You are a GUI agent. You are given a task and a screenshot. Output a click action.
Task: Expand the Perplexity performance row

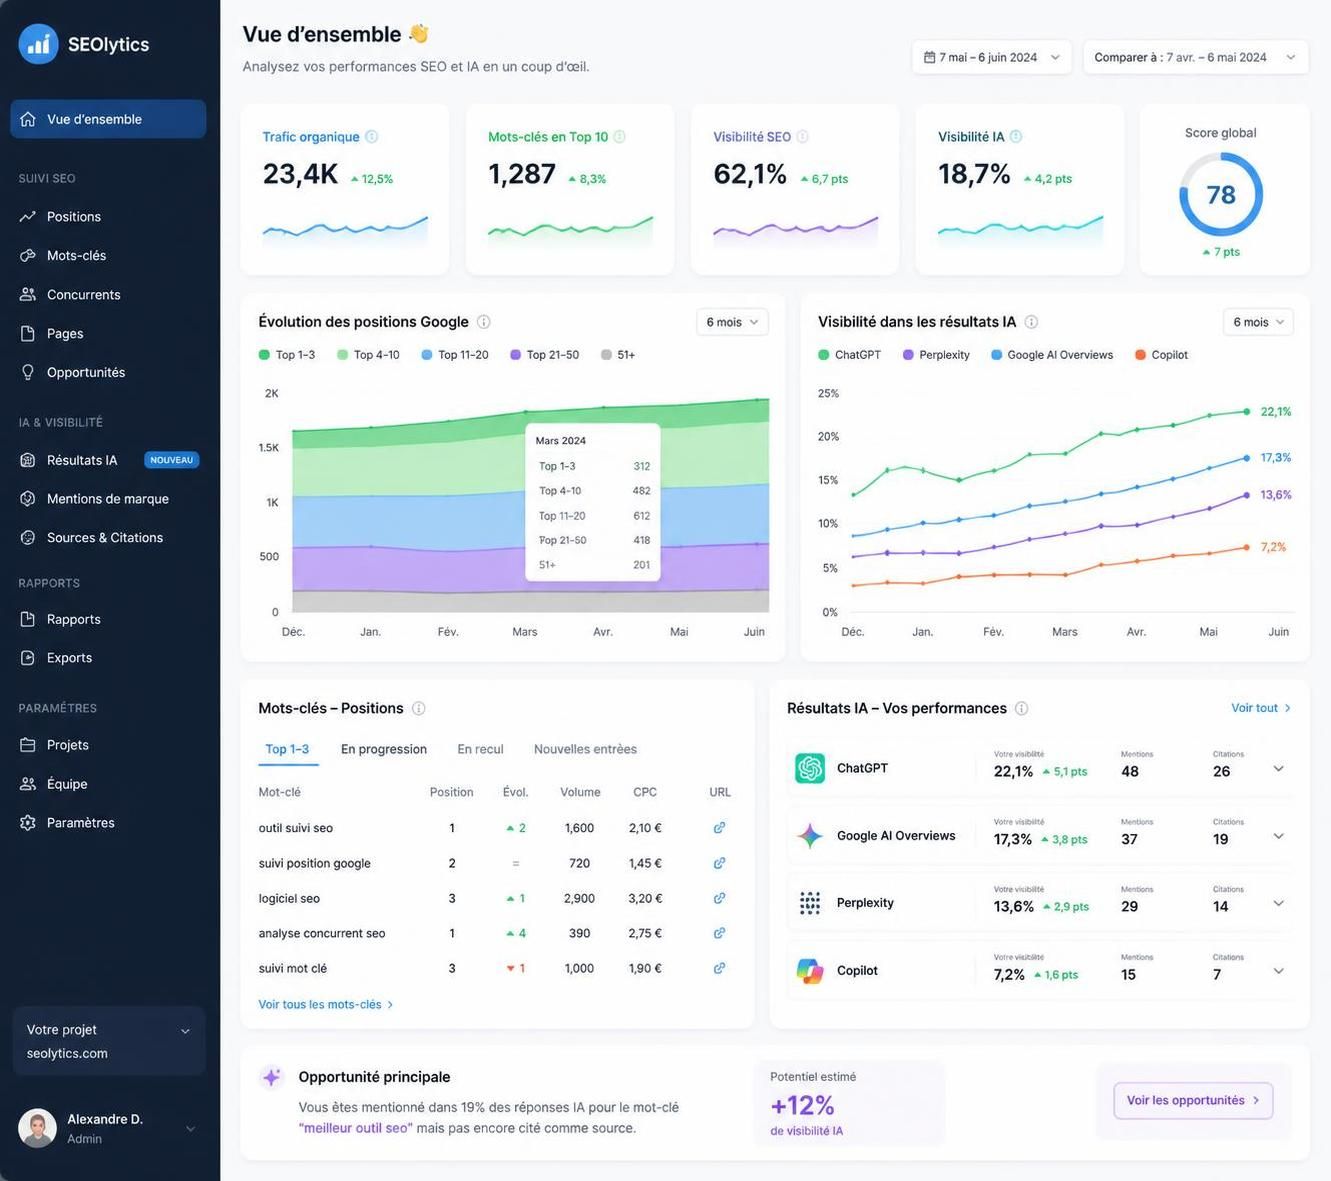(x=1278, y=903)
